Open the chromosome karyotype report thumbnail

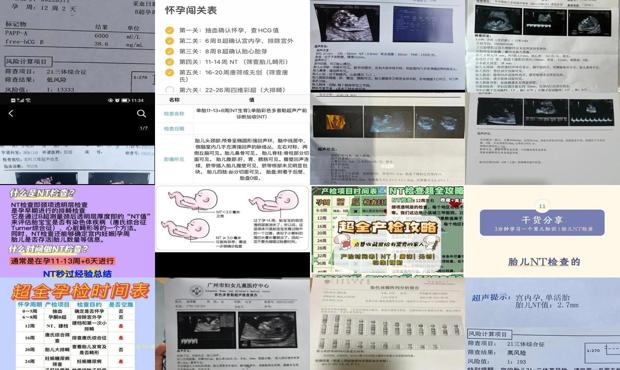tap(388, 324)
